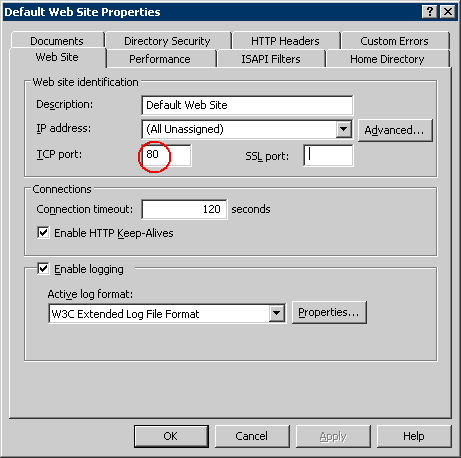Confirm with the OK button
The image size is (461, 458).
(171, 436)
